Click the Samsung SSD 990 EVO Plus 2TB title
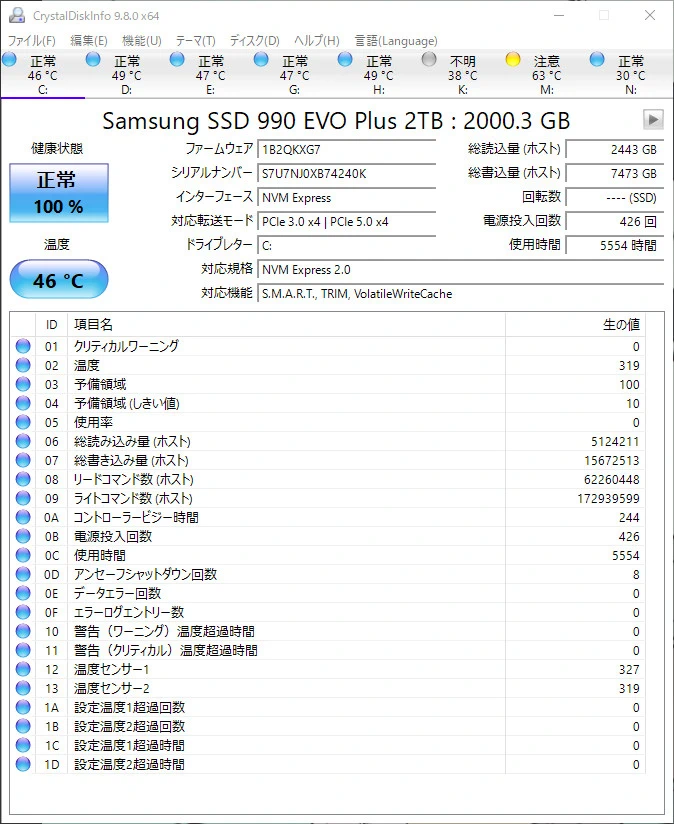 coord(336,121)
